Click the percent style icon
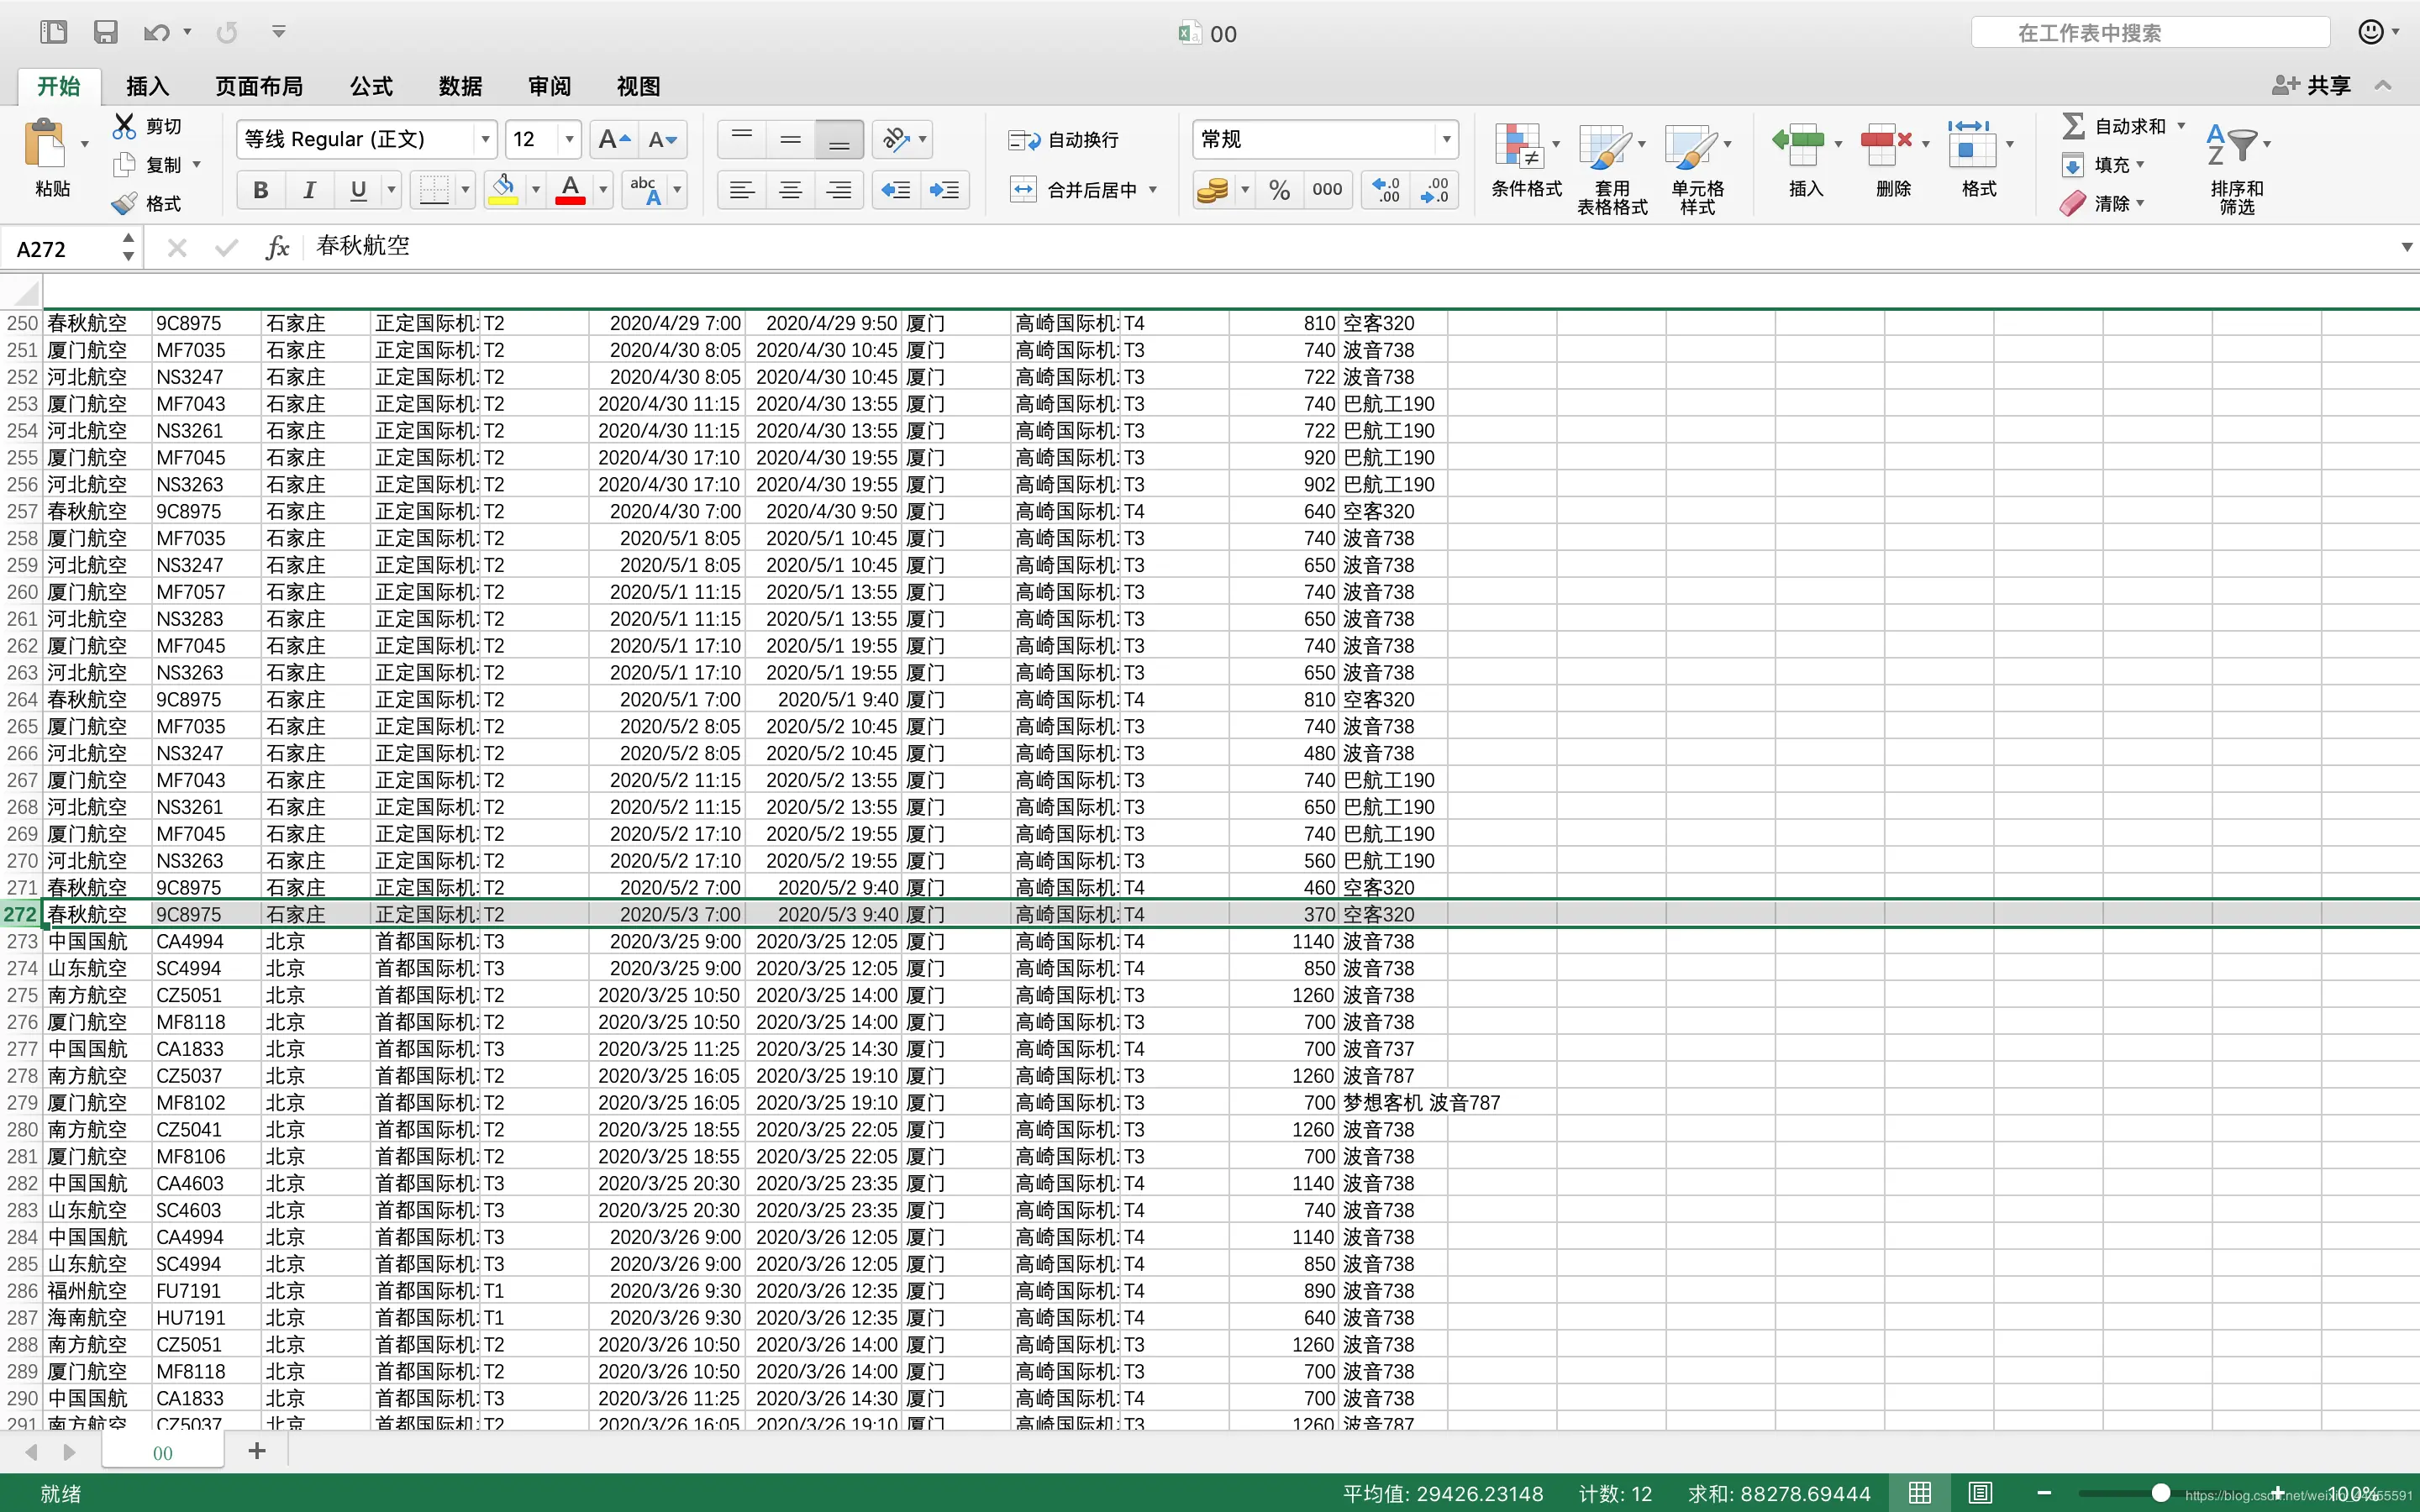 [1279, 190]
